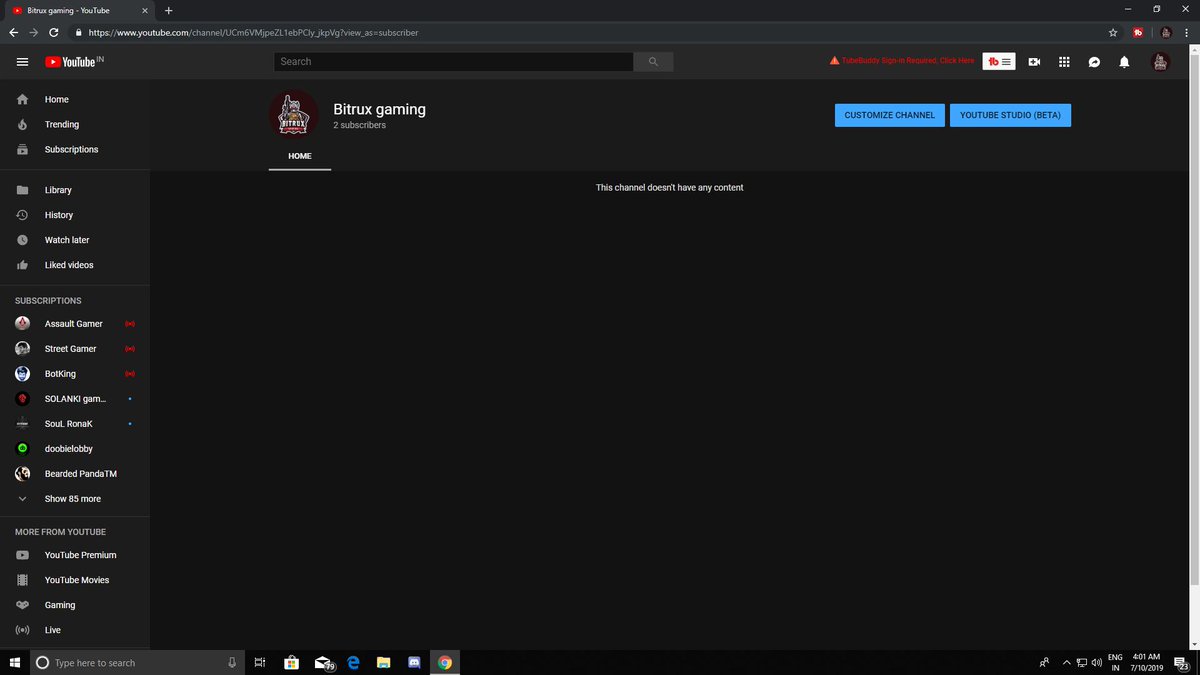The width and height of the screenshot is (1200, 675).
Task: Open the Street Gamer subscription
Action: click(x=75, y=349)
